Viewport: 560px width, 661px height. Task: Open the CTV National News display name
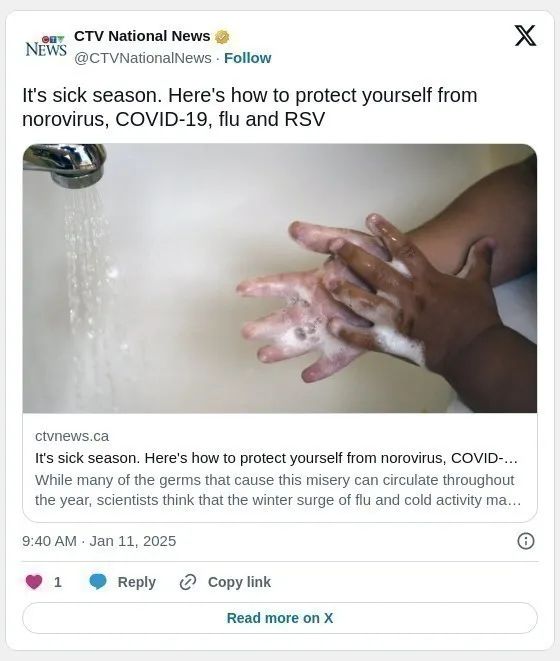tap(142, 36)
